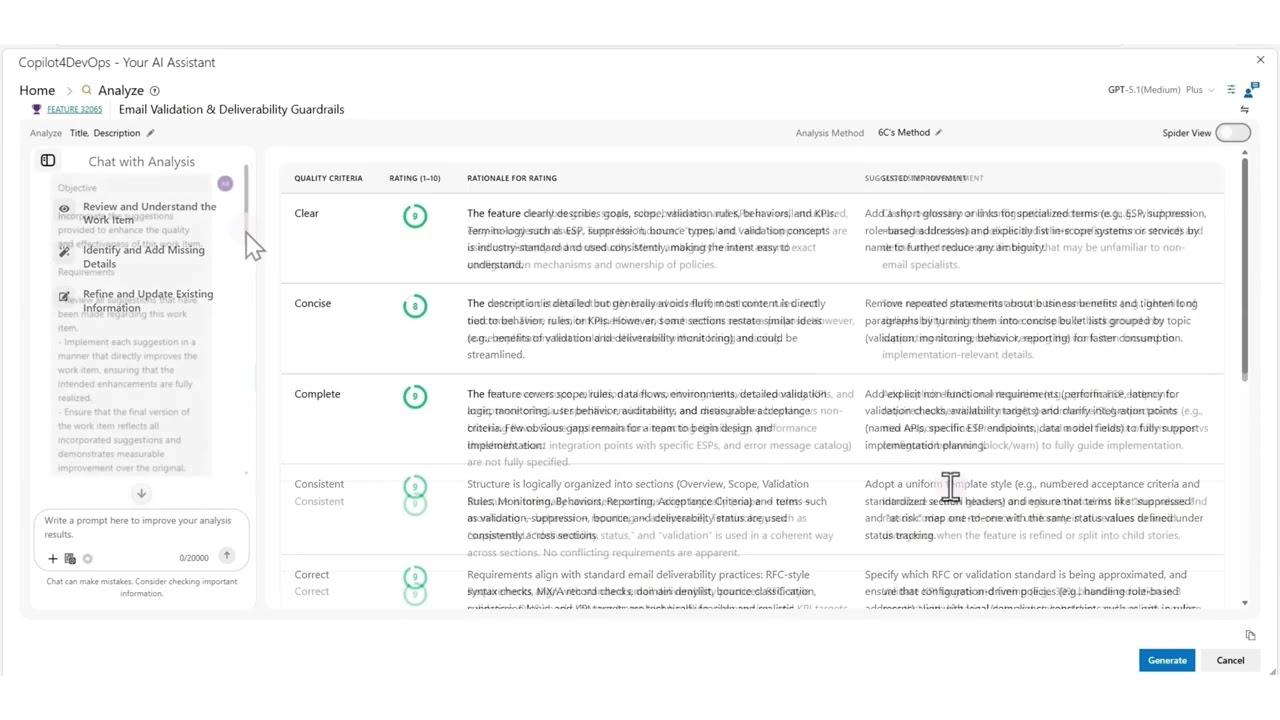1280x720 pixels.
Task: Toggle the chat sidebar panel icon
Action: click(48, 161)
